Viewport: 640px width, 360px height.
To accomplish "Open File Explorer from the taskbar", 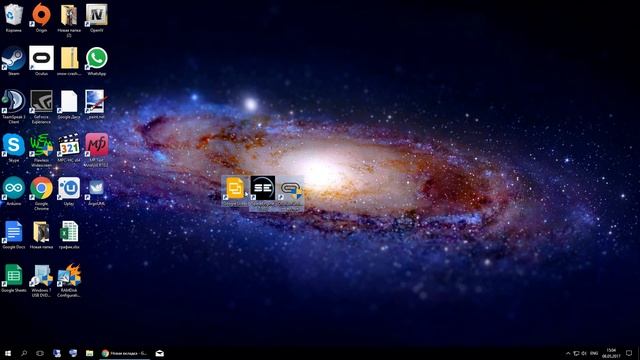I will tap(89, 353).
